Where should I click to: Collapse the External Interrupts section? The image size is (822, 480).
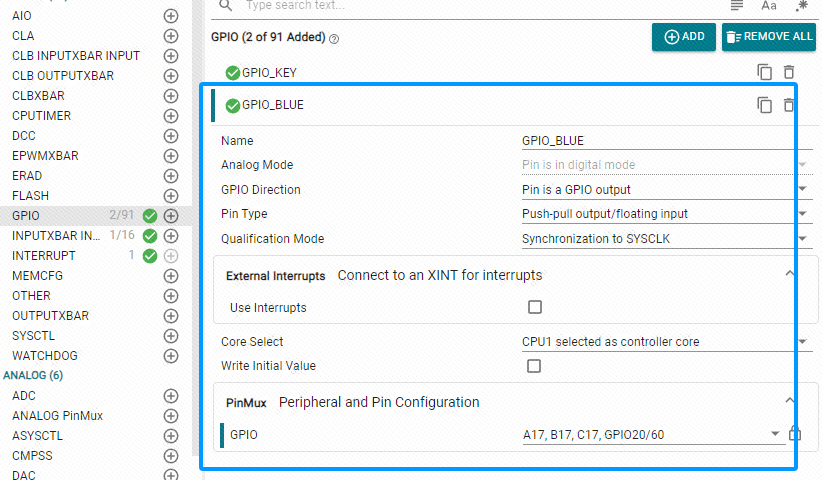tap(789, 274)
